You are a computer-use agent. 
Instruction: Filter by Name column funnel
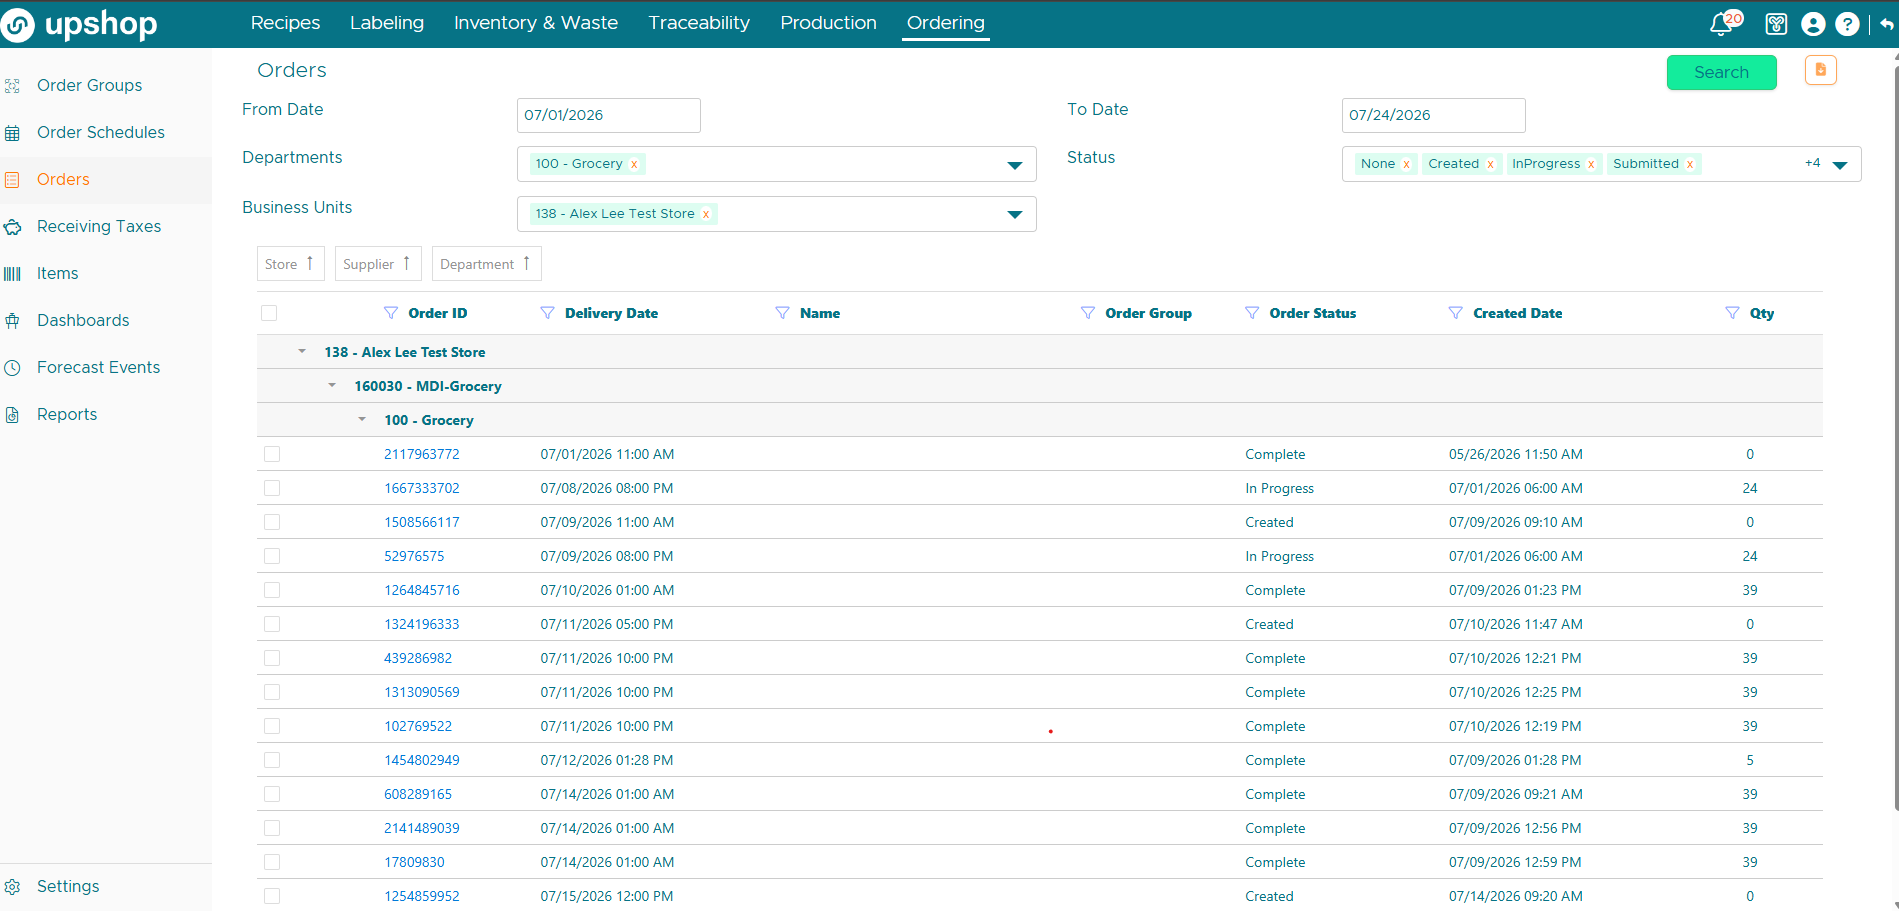click(x=782, y=313)
